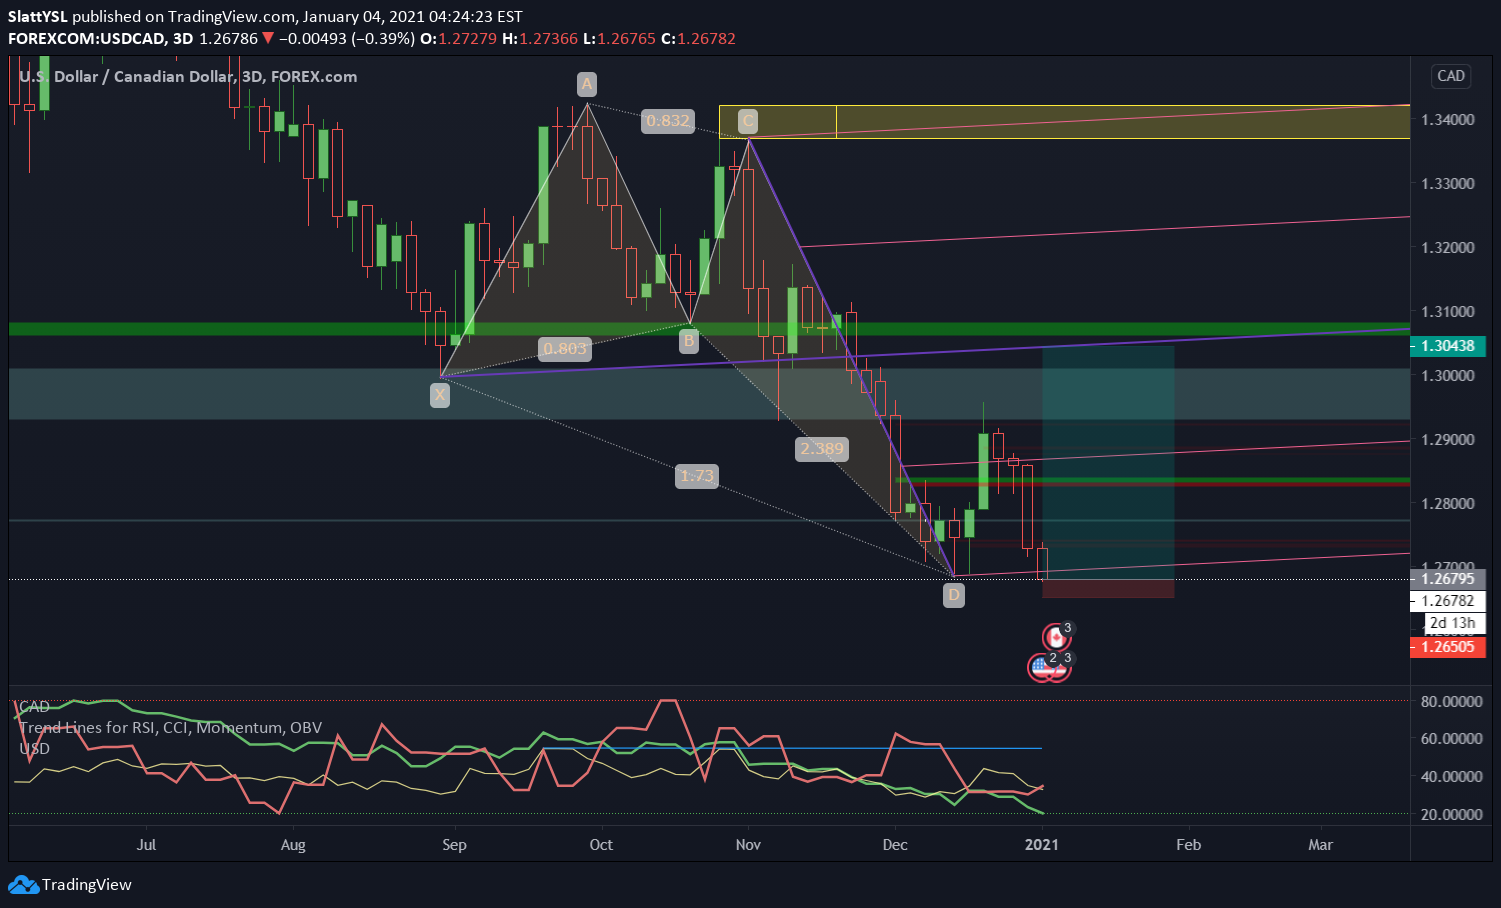Select the thick green horizontal band near 1.31000

[709, 328]
